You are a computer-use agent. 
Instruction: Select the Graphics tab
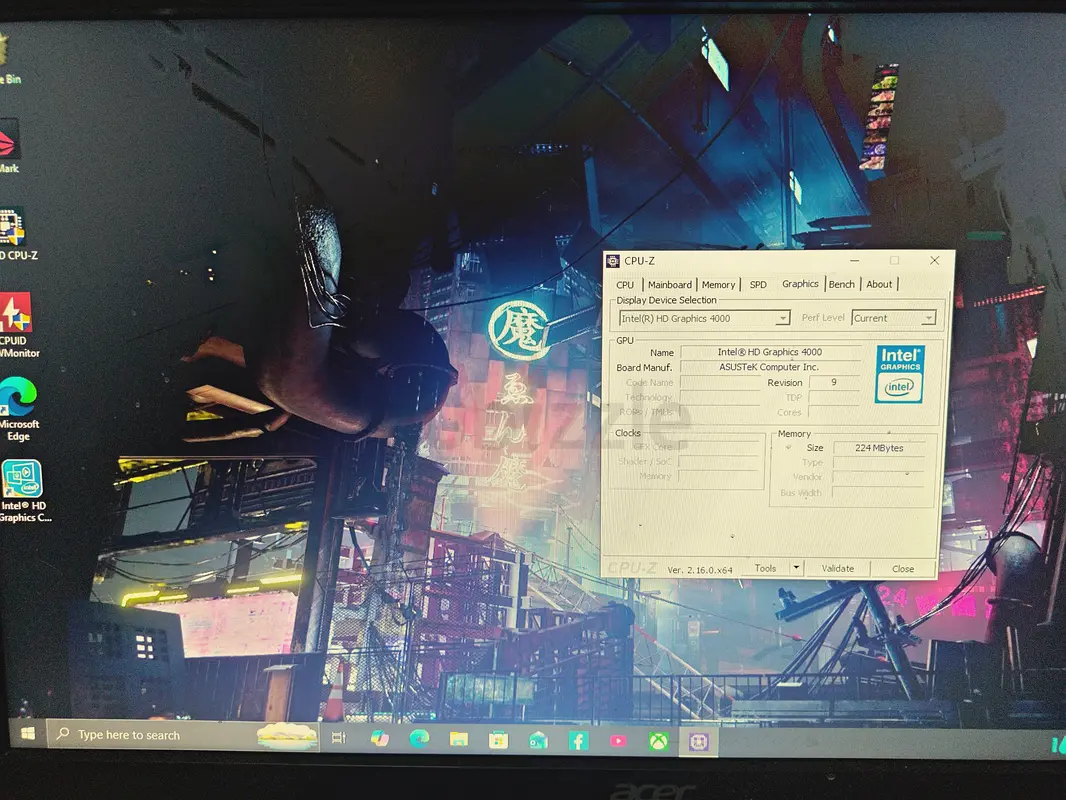800,283
